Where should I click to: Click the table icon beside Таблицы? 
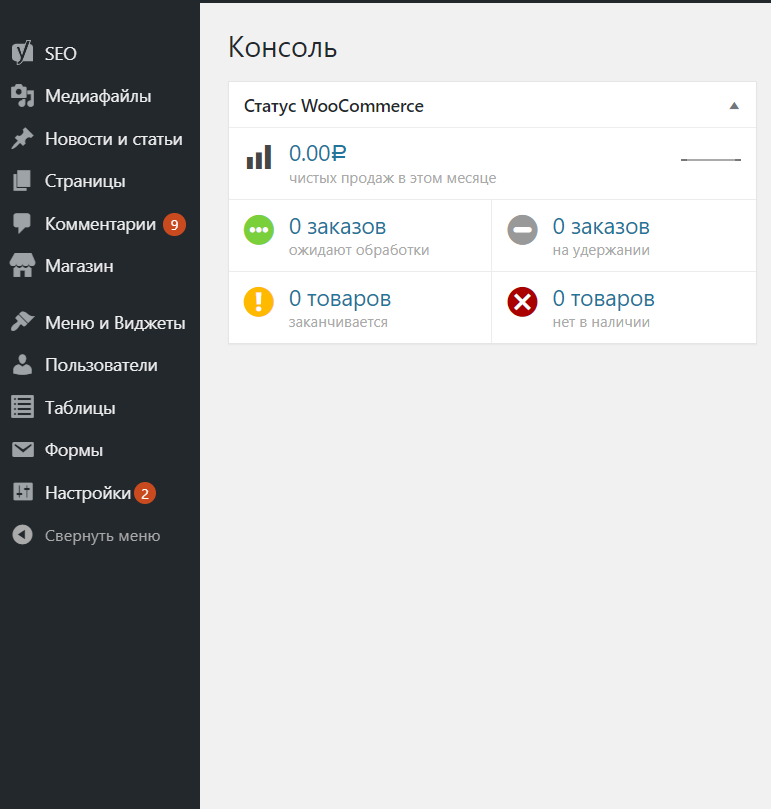pos(22,407)
